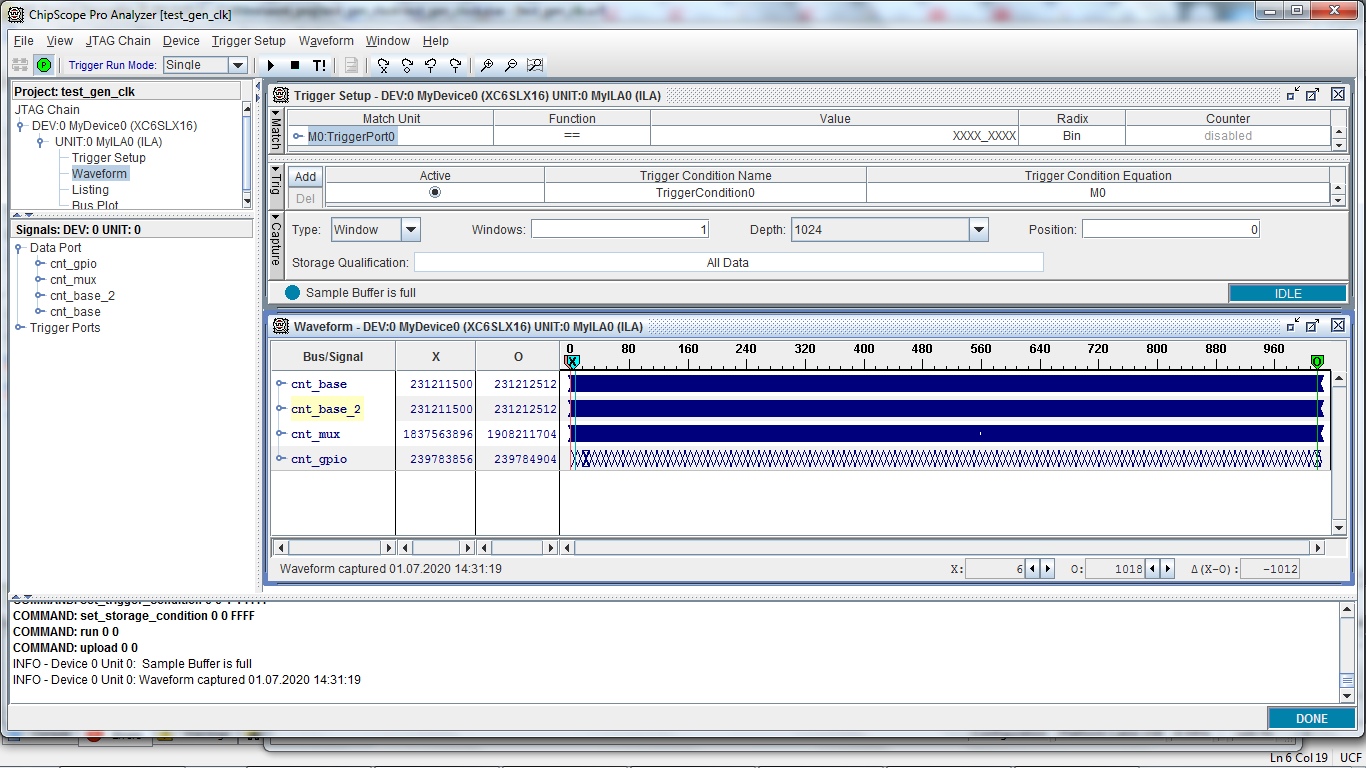Increment the X cursor position stepper

[x=1048, y=569]
